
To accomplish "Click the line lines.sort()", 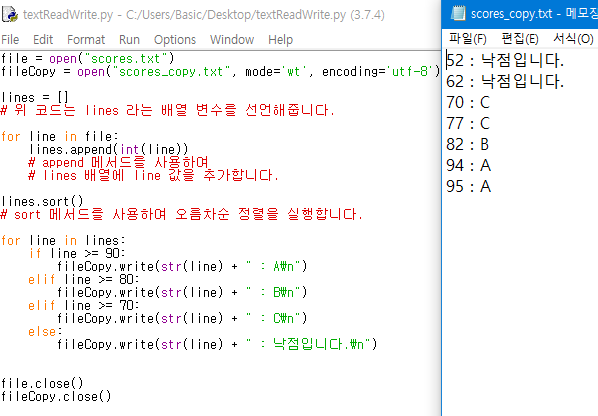I will 42,201.
